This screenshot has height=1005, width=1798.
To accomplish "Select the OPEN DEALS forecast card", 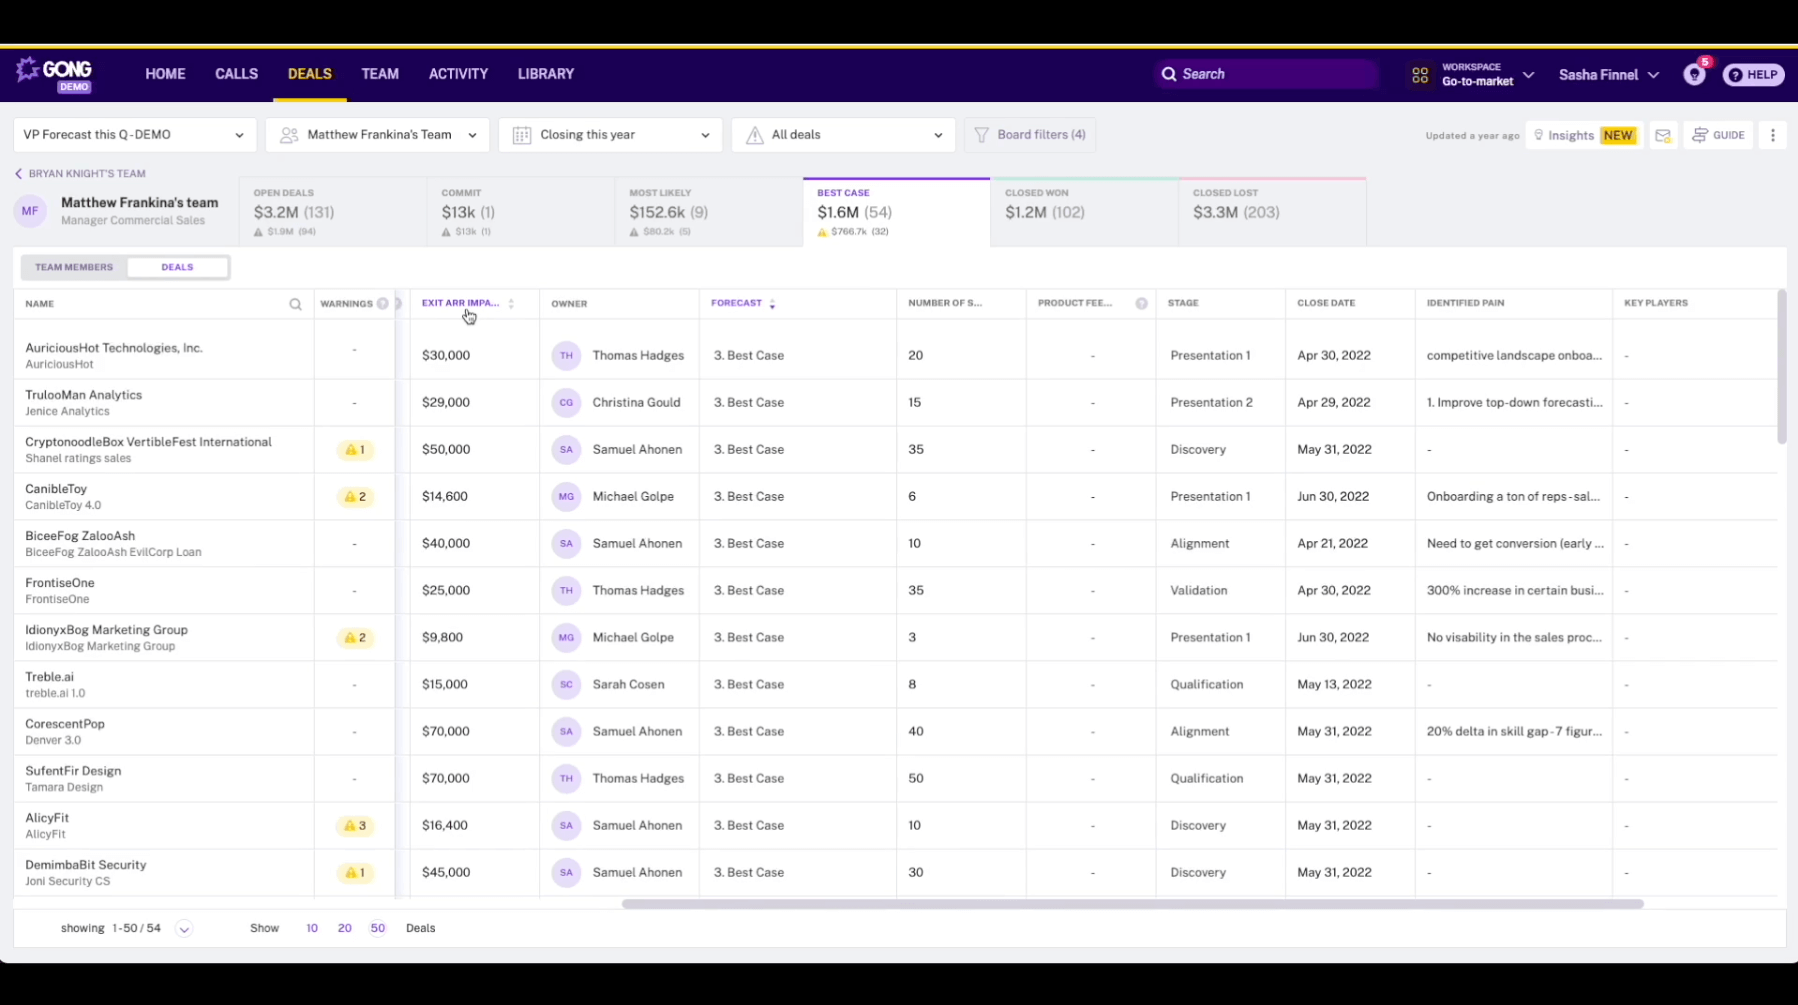I will [x=333, y=212].
